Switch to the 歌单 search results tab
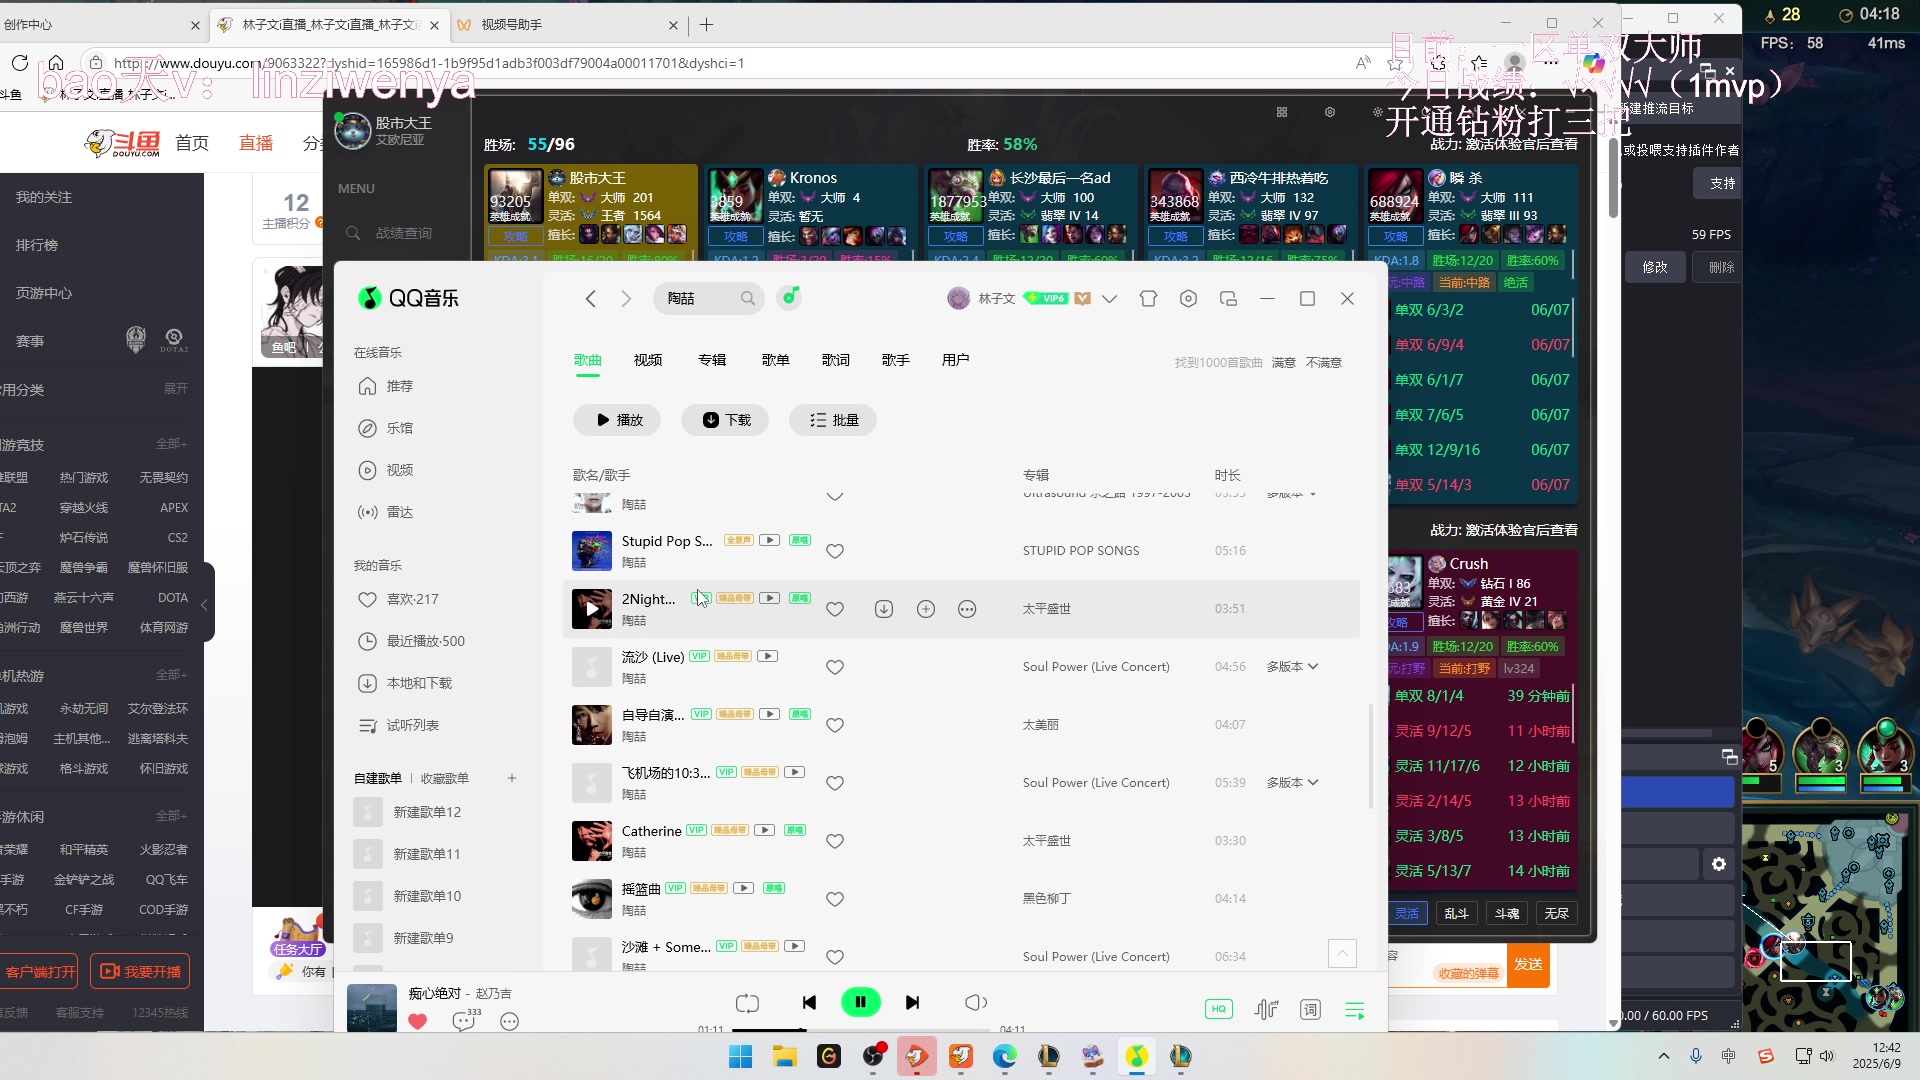 coord(775,360)
